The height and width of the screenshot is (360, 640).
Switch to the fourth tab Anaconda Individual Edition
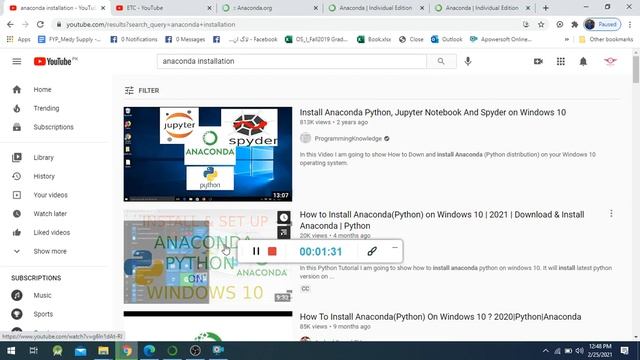tap(376, 8)
